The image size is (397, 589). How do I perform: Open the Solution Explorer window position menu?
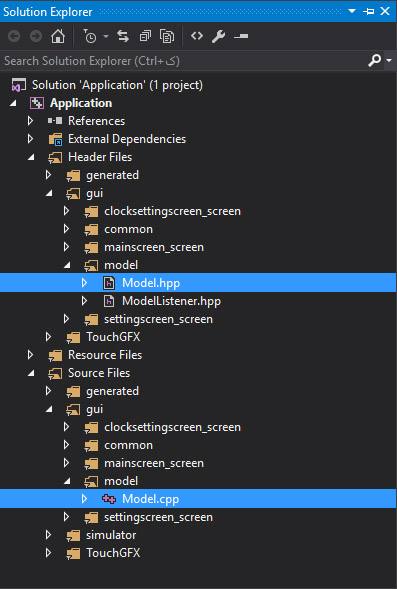coord(352,11)
